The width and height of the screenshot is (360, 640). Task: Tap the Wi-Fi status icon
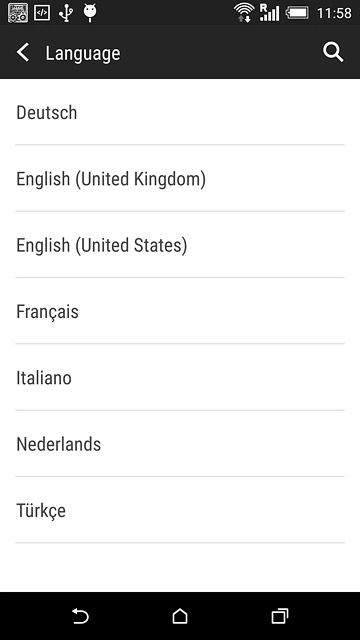click(244, 13)
